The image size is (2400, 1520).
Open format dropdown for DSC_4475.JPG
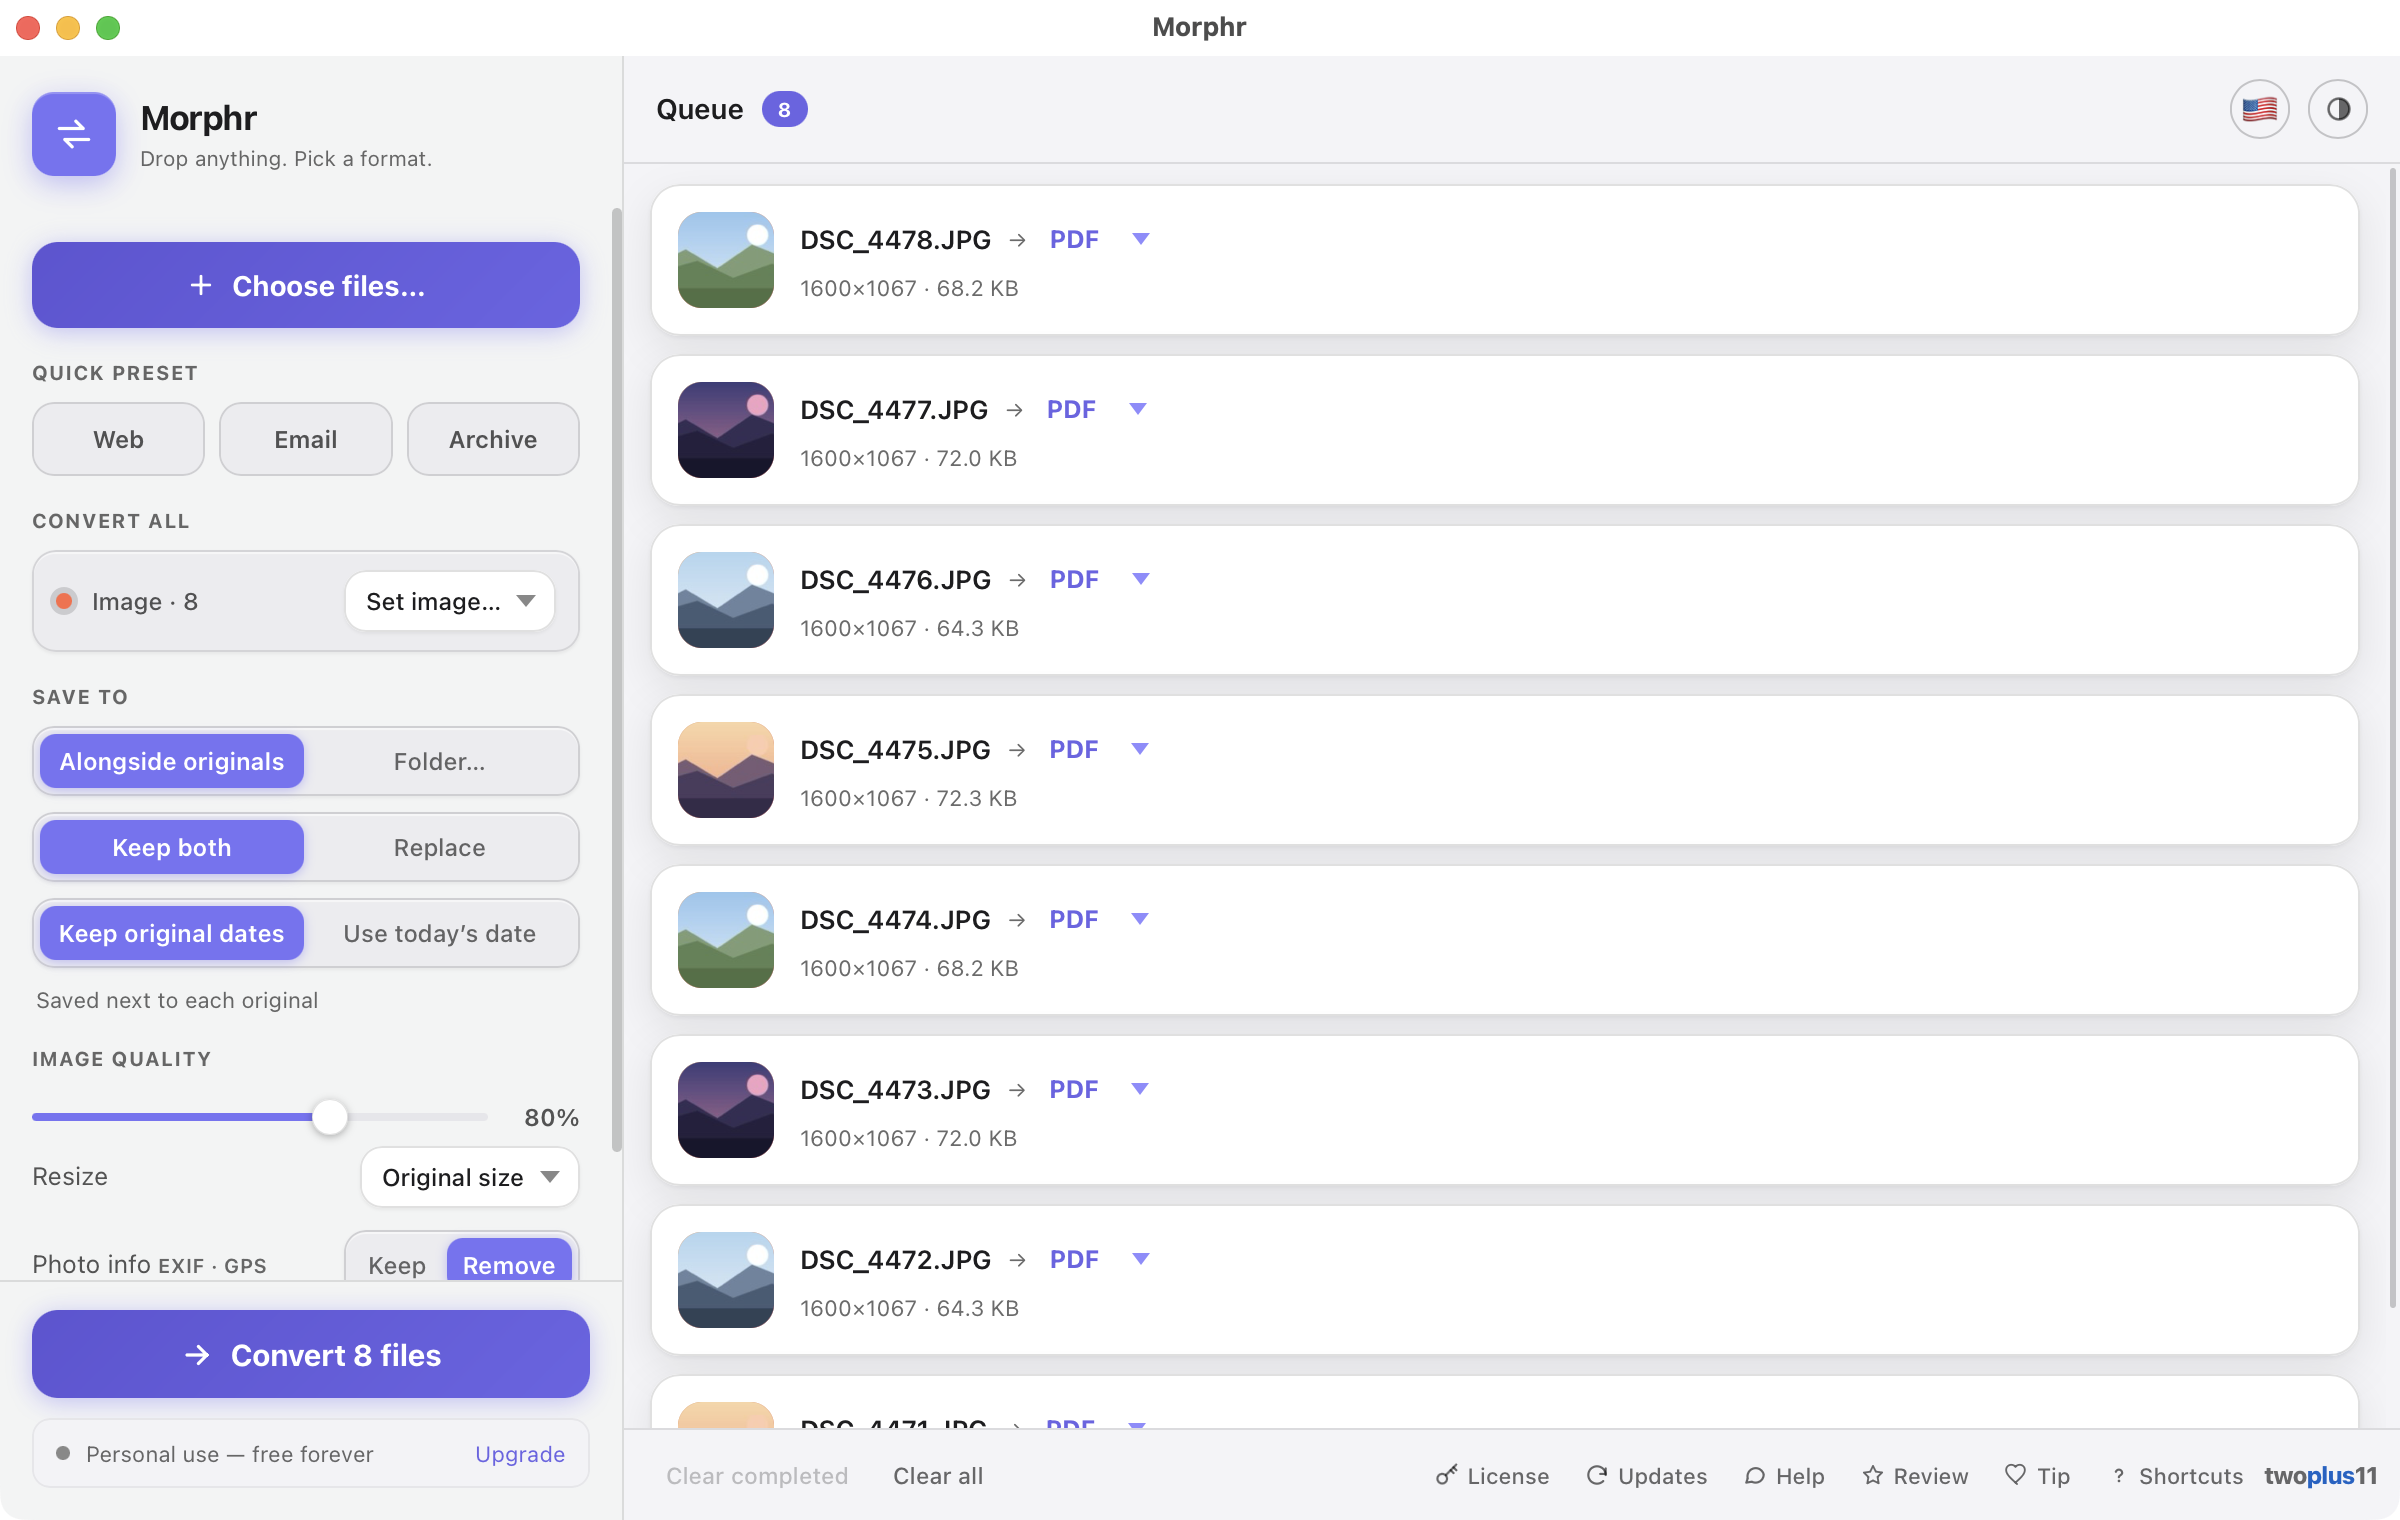[x=1139, y=749]
